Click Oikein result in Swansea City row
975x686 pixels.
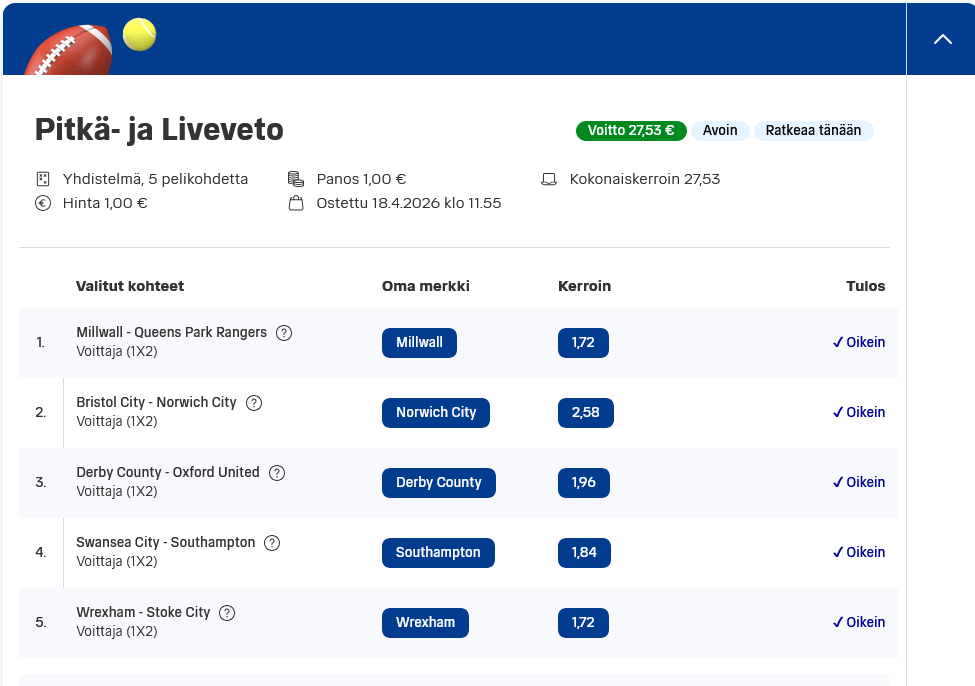(859, 553)
